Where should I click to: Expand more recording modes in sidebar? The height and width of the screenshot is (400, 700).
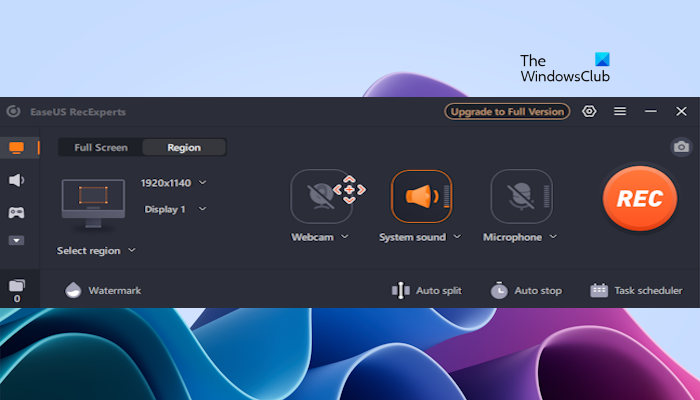click(x=17, y=241)
